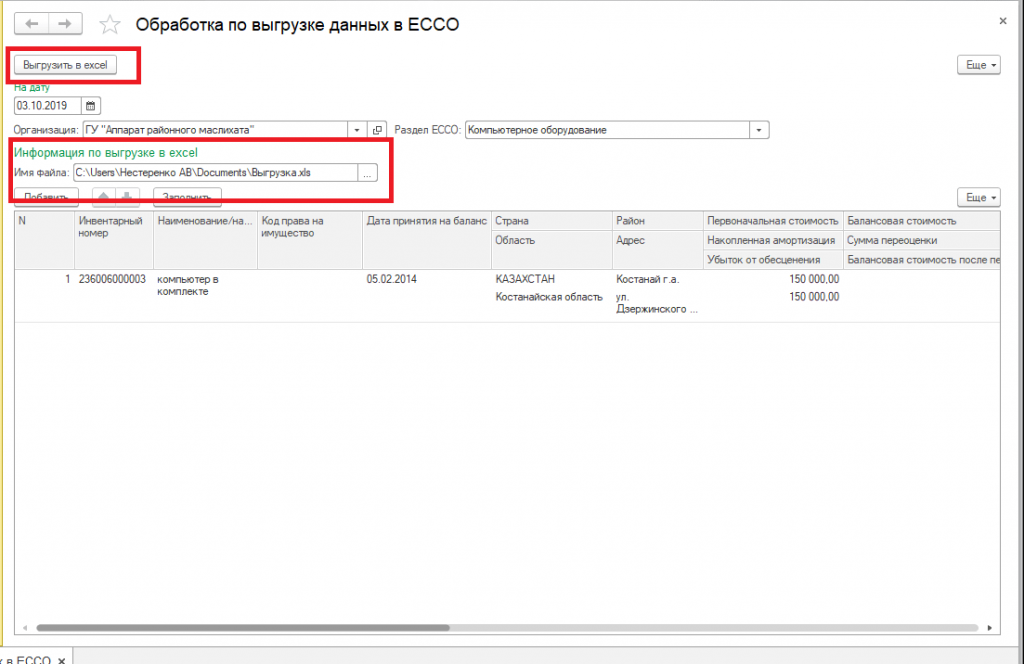Move table row up with arrow icon
The image size is (1024, 664).
tap(103, 197)
